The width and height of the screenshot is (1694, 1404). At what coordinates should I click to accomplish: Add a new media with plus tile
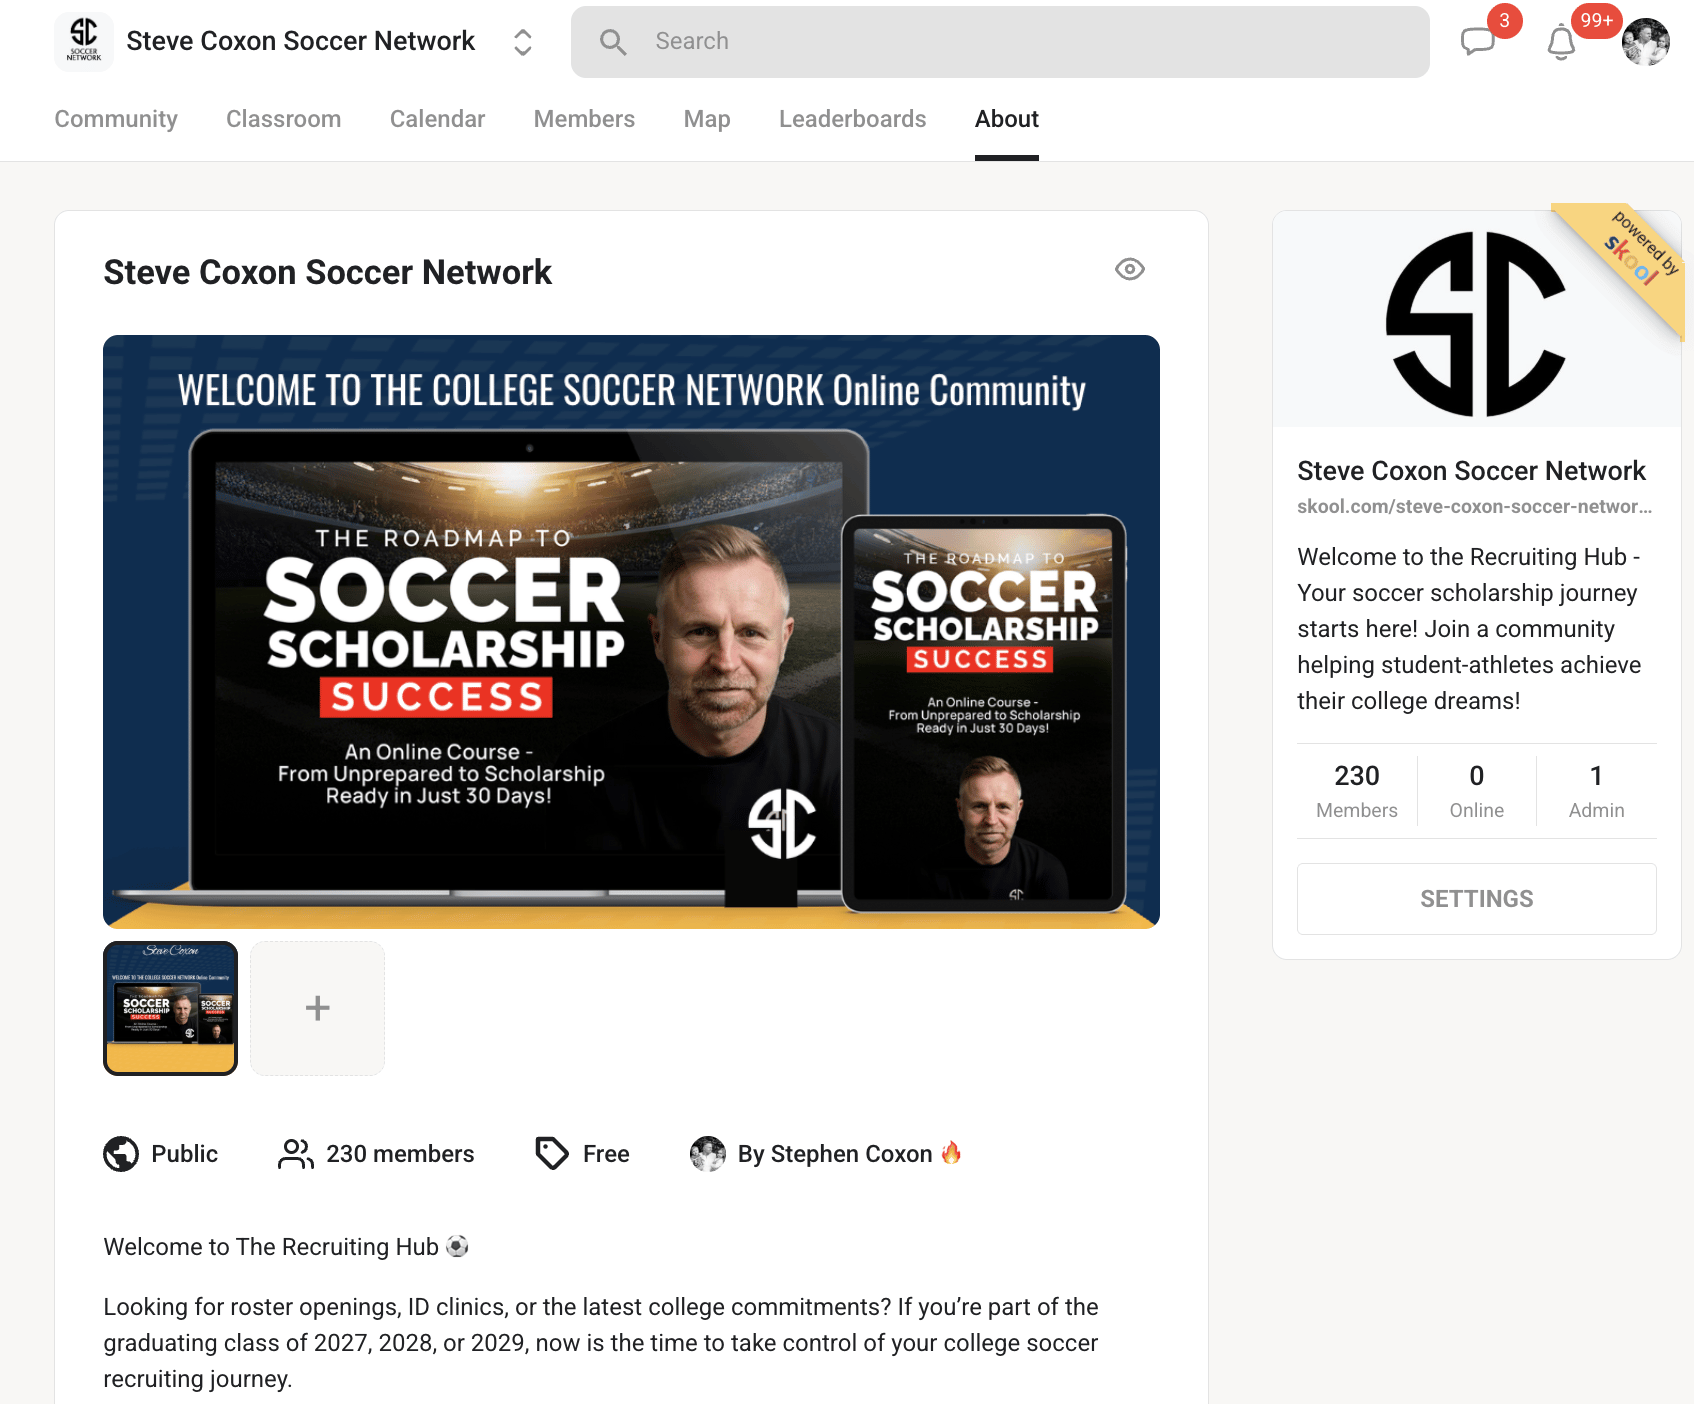(x=317, y=1008)
